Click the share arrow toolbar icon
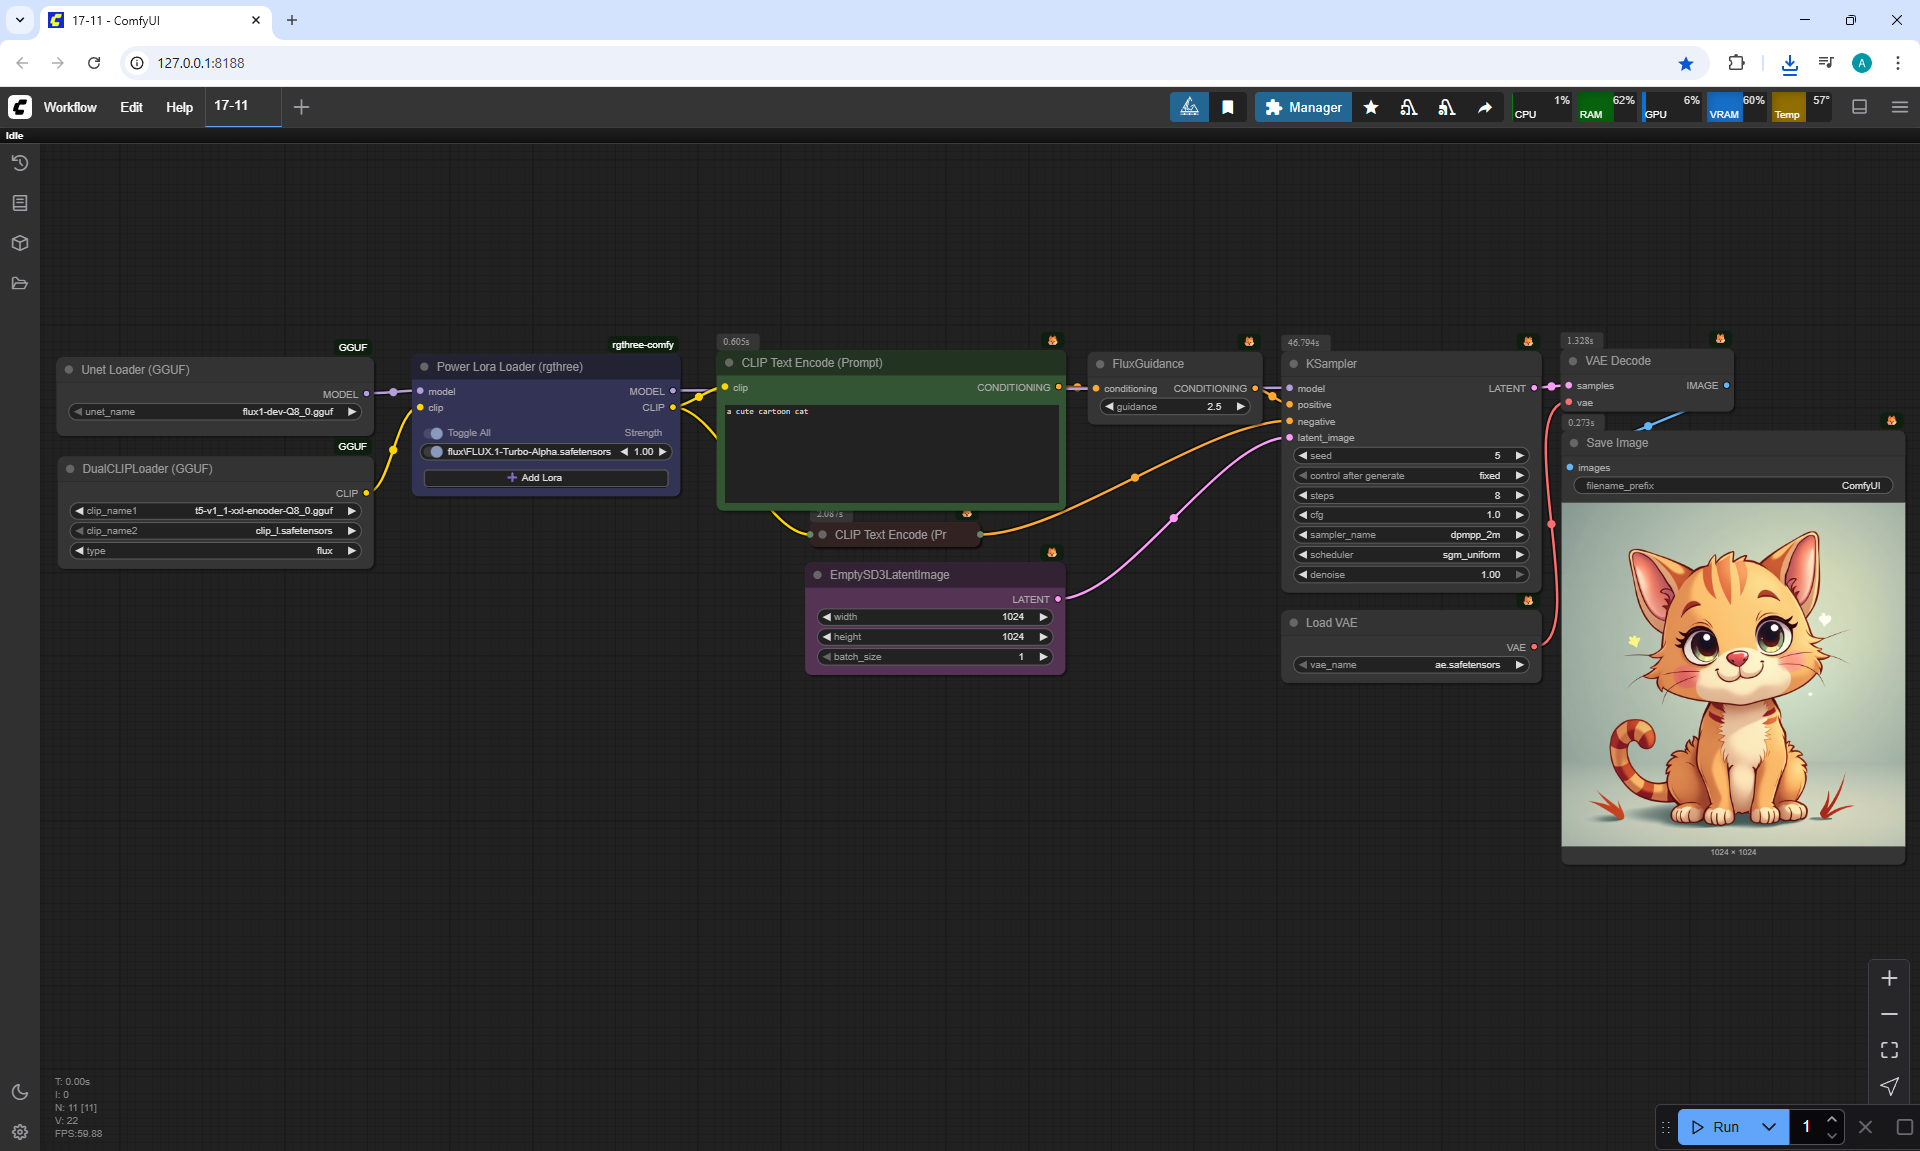The width and height of the screenshot is (1920, 1151). pyautogui.click(x=1485, y=107)
